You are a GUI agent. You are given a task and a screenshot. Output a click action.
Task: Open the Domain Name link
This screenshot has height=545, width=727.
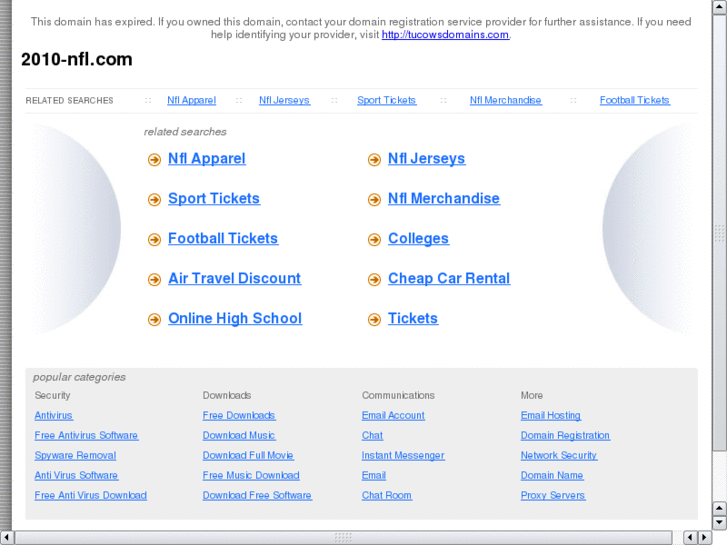[552, 475]
